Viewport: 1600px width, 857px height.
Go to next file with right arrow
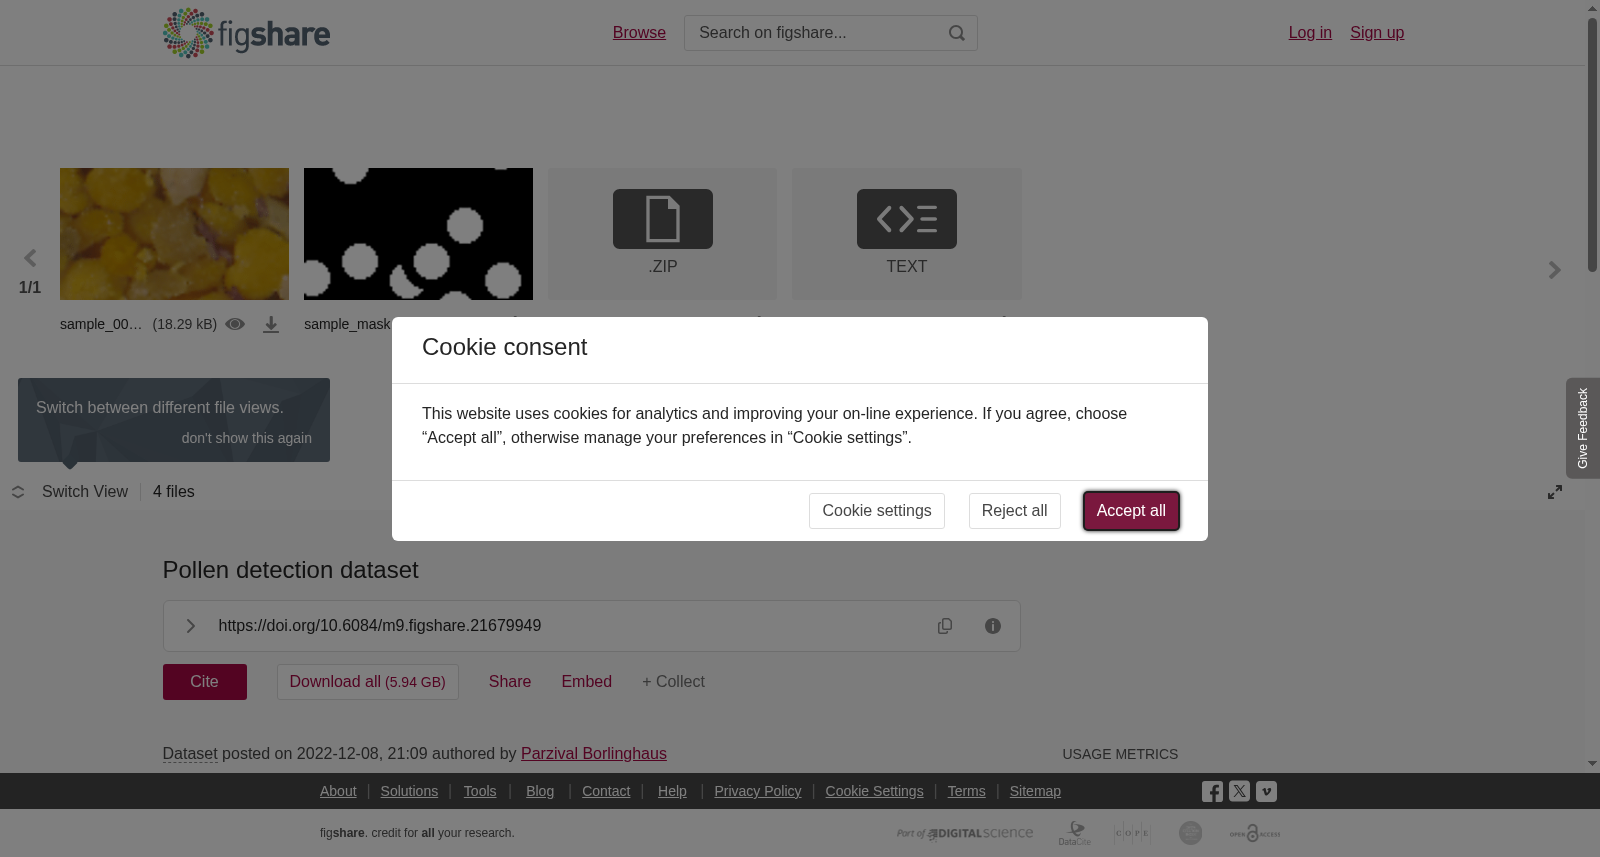pos(1554,270)
